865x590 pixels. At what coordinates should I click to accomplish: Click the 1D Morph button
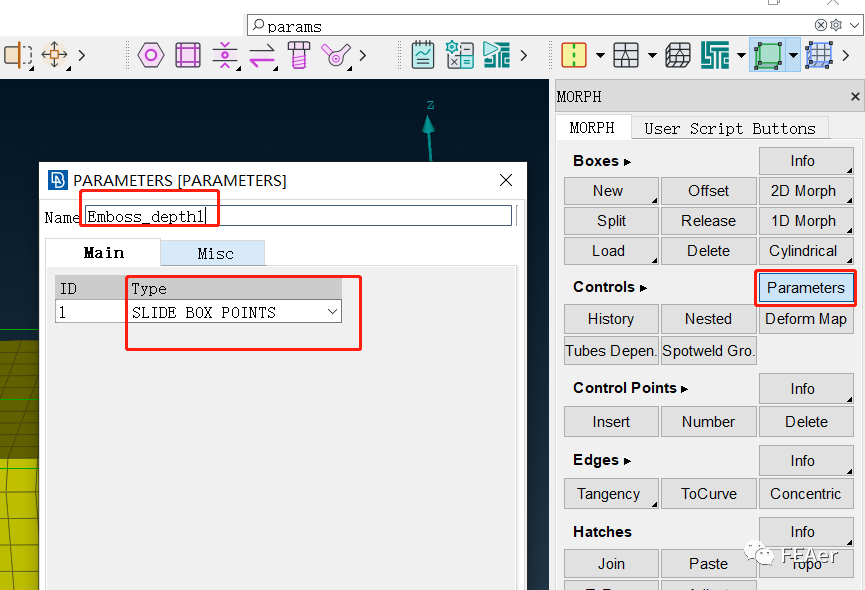pos(806,221)
